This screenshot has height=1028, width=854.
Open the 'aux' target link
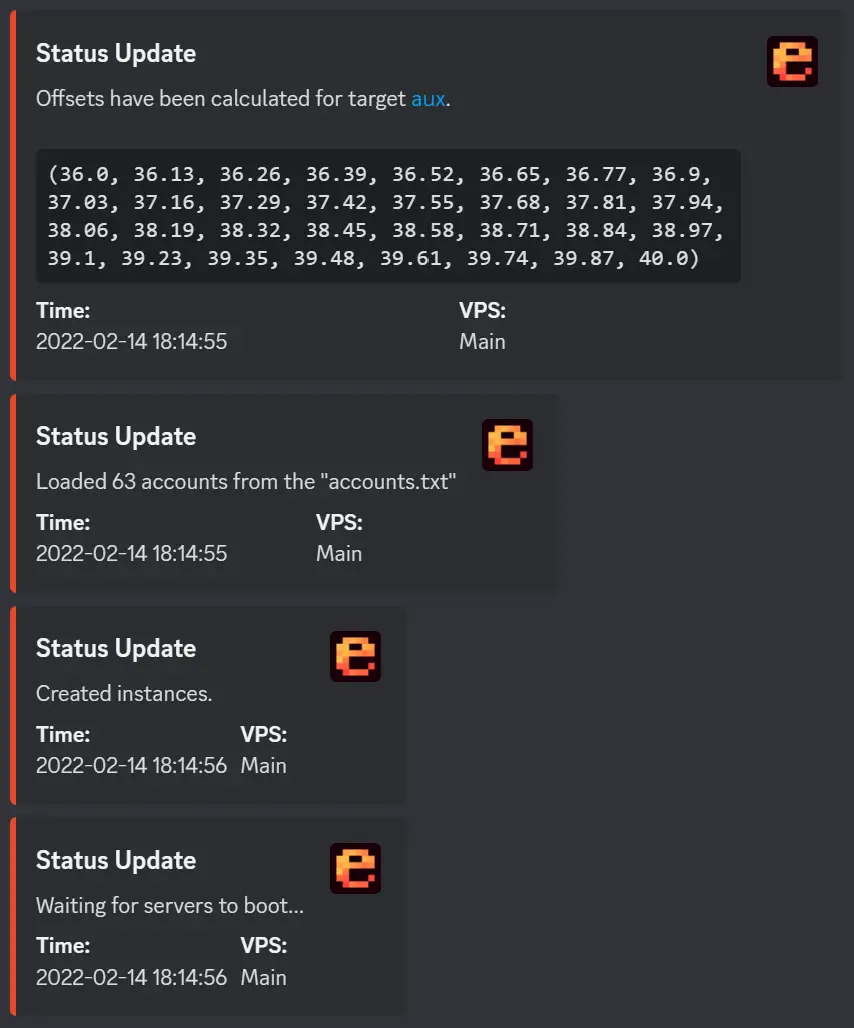point(428,99)
